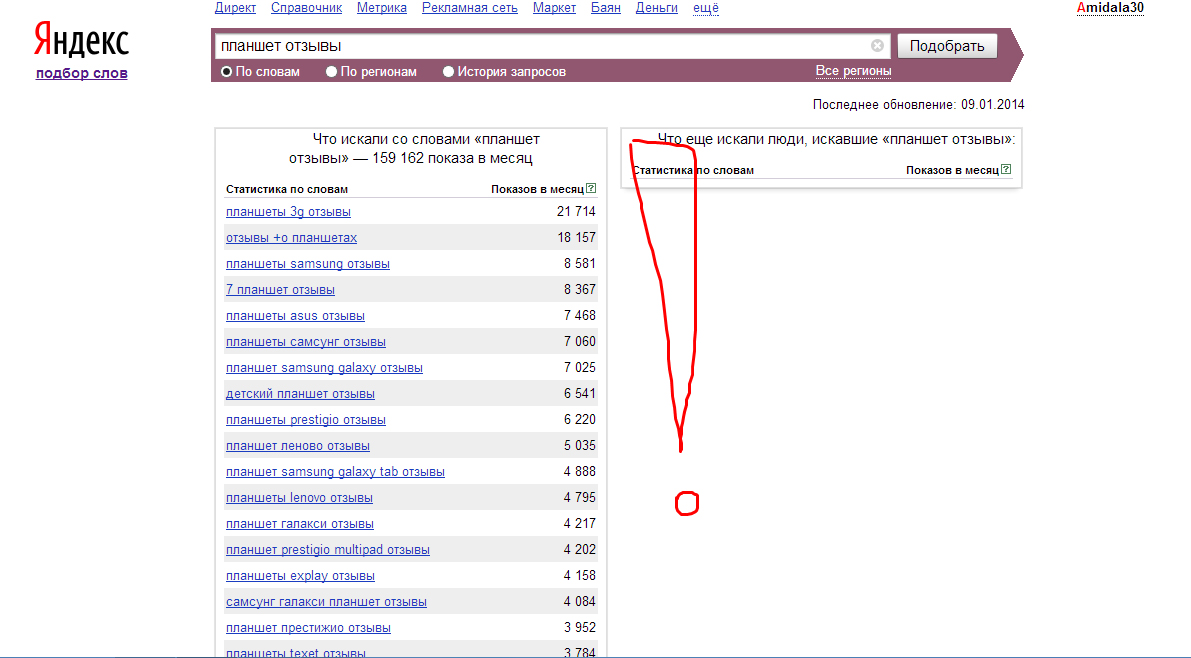Image resolution: width=1191 pixels, height=658 pixels.
Task: Open 'планшет престижио отзывы' query
Action: pyautogui.click(x=308, y=627)
